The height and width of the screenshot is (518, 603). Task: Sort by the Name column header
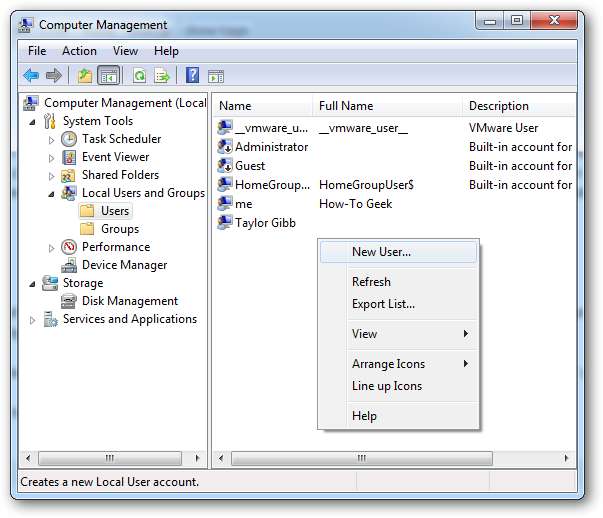click(263, 106)
